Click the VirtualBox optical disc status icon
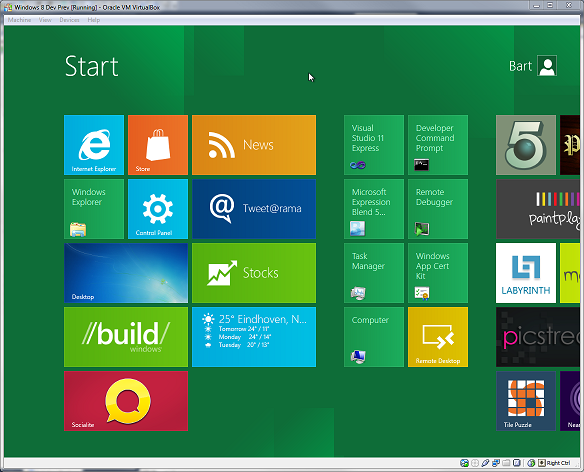 tap(475, 463)
